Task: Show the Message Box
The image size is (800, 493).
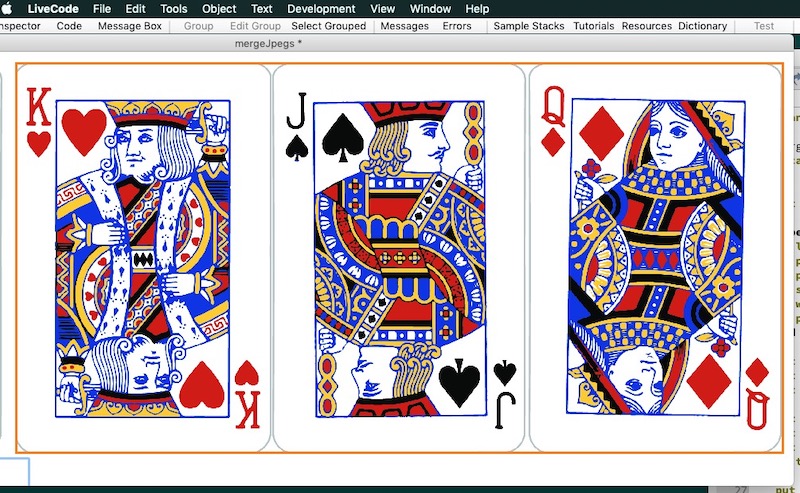Action: pos(130,26)
